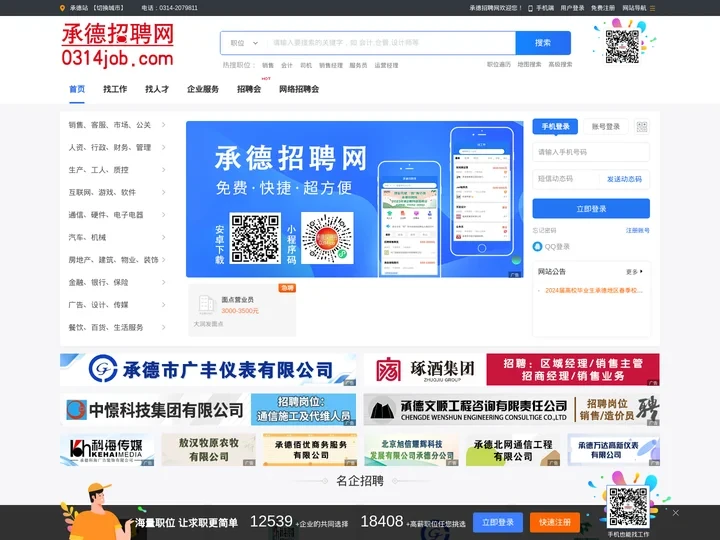Focus the keyword search input field
The image size is (720, 540).
pos(391,43)
